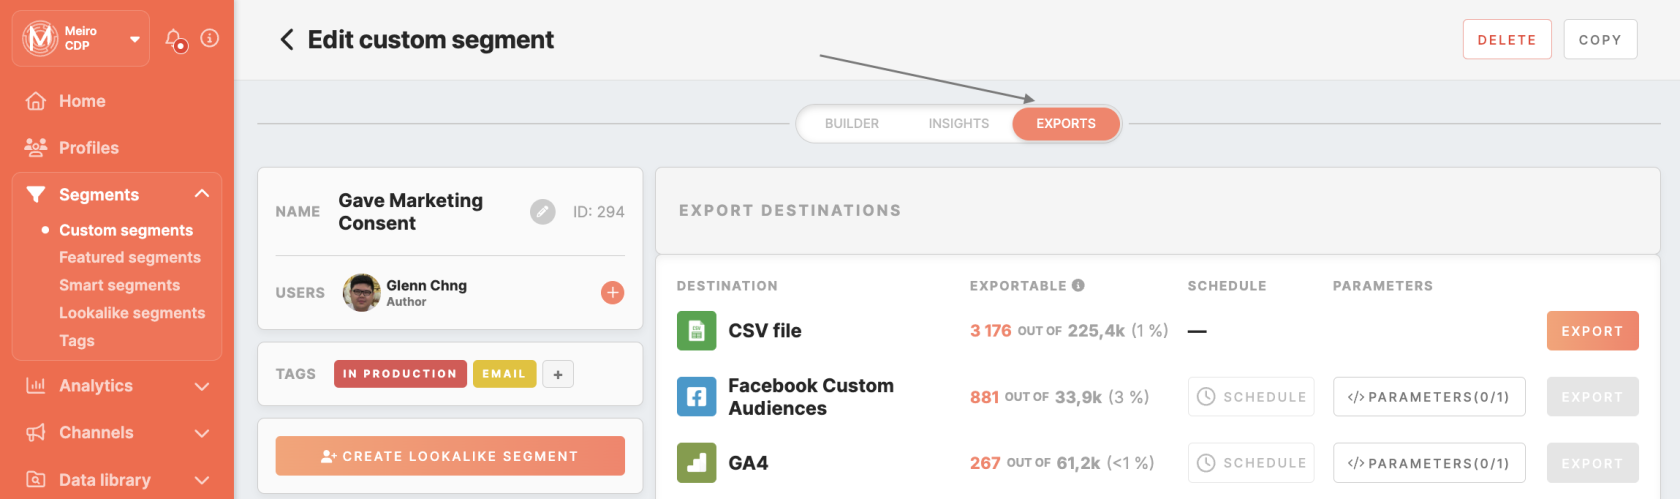This screenshot has height=499, width=1680.
Task: Add a user with the plus icon
Action: 612,292
